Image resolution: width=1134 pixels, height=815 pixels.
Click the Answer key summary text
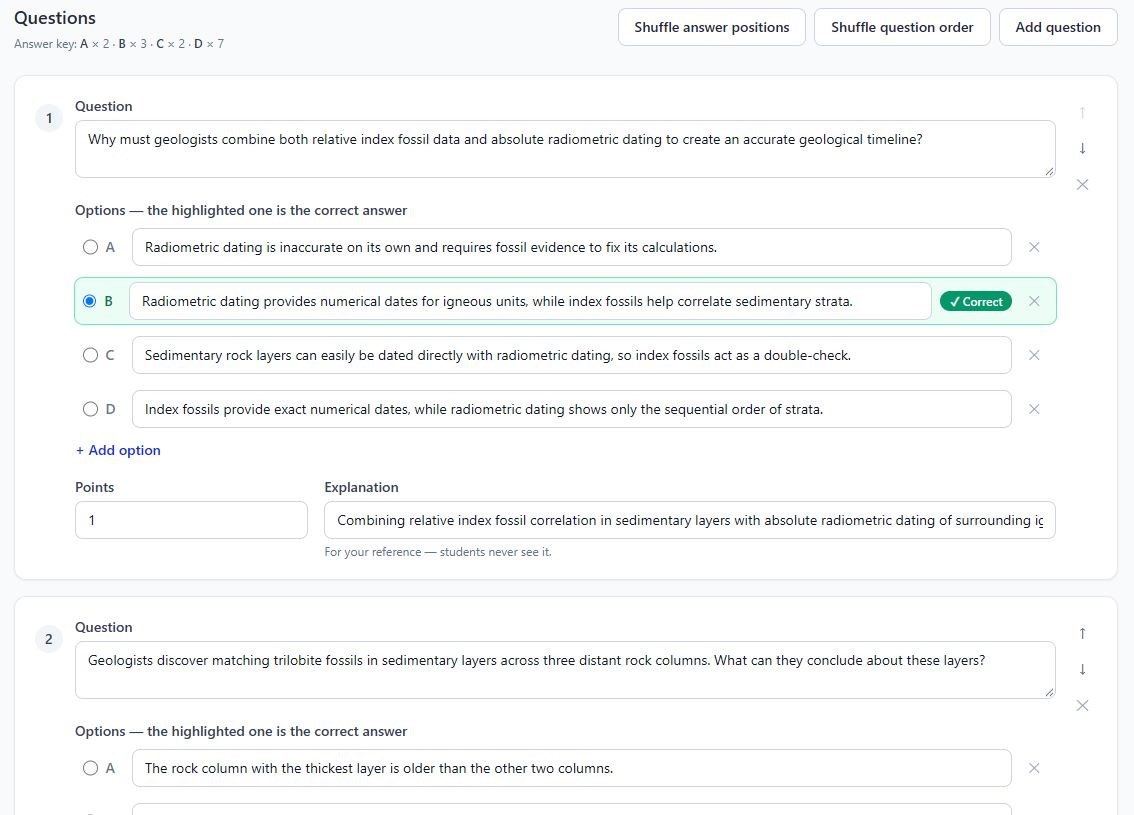click(119, 44)
